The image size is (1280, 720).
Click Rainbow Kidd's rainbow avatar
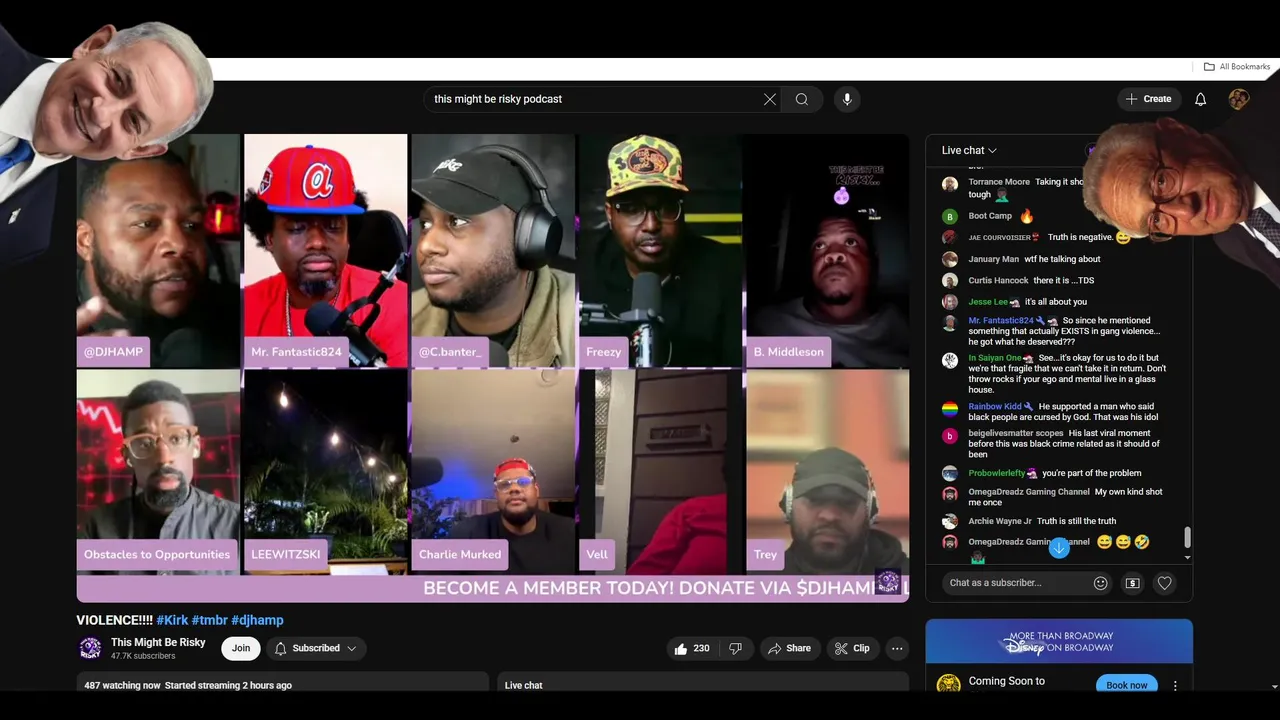point(950,409)
